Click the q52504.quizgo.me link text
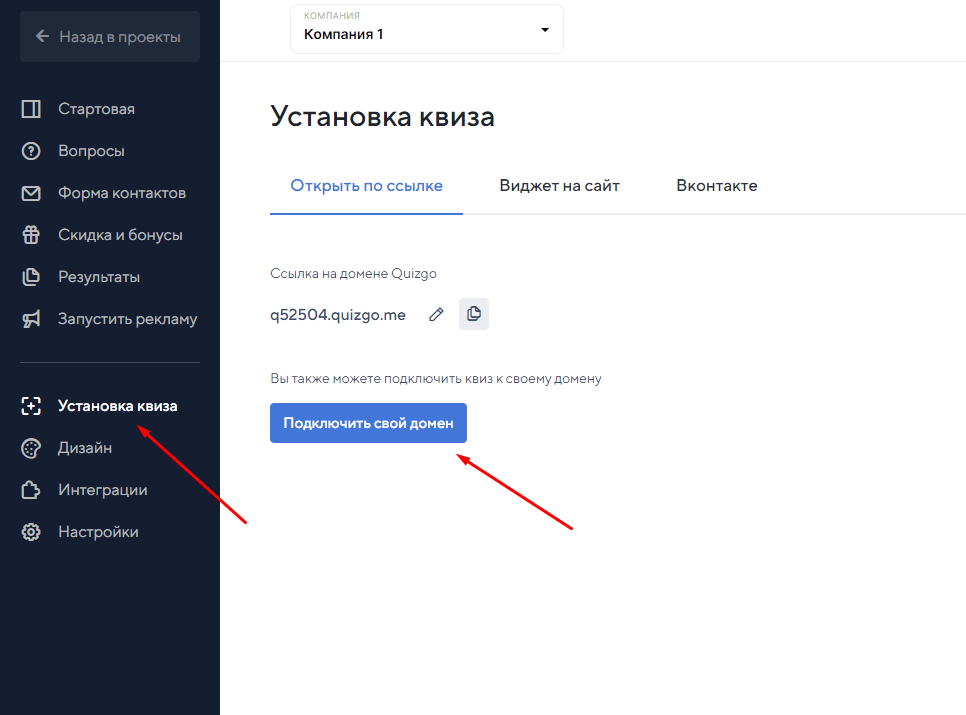The width and height of the screenshot is (966, 715). pyautogui.click(x=338, y=315)
